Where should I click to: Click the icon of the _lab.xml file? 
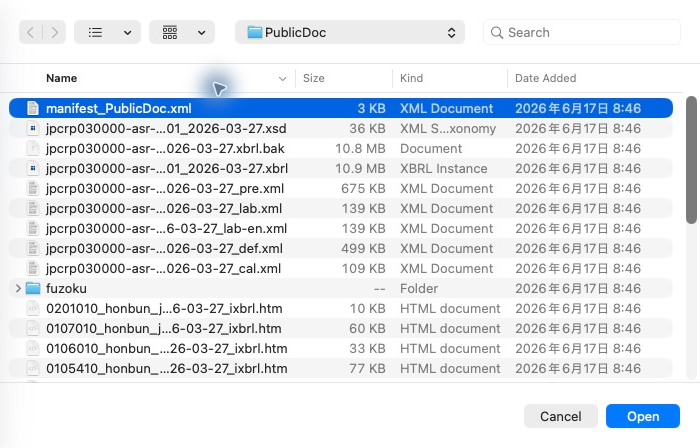(x=33, y=208)
